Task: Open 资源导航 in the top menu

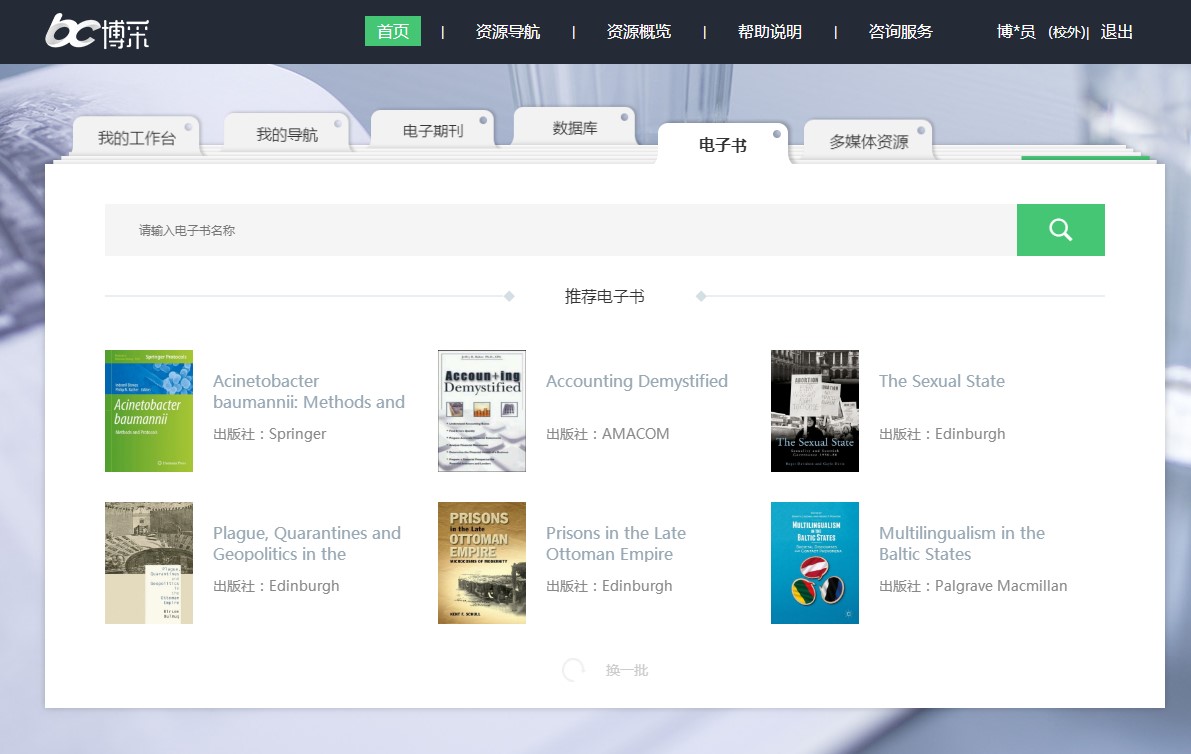Action: point(508,32)
